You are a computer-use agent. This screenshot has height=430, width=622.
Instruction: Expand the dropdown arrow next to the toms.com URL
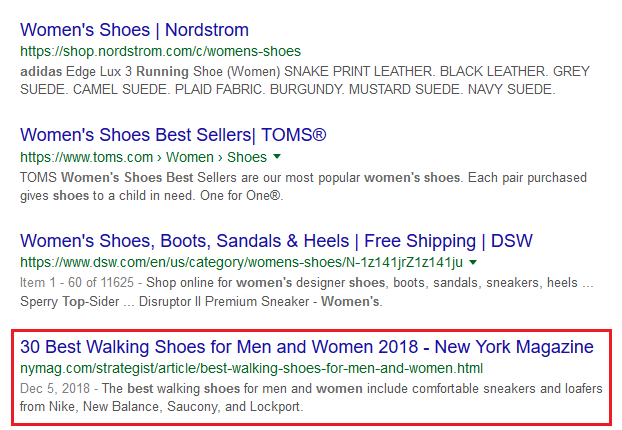click(277, 157)
